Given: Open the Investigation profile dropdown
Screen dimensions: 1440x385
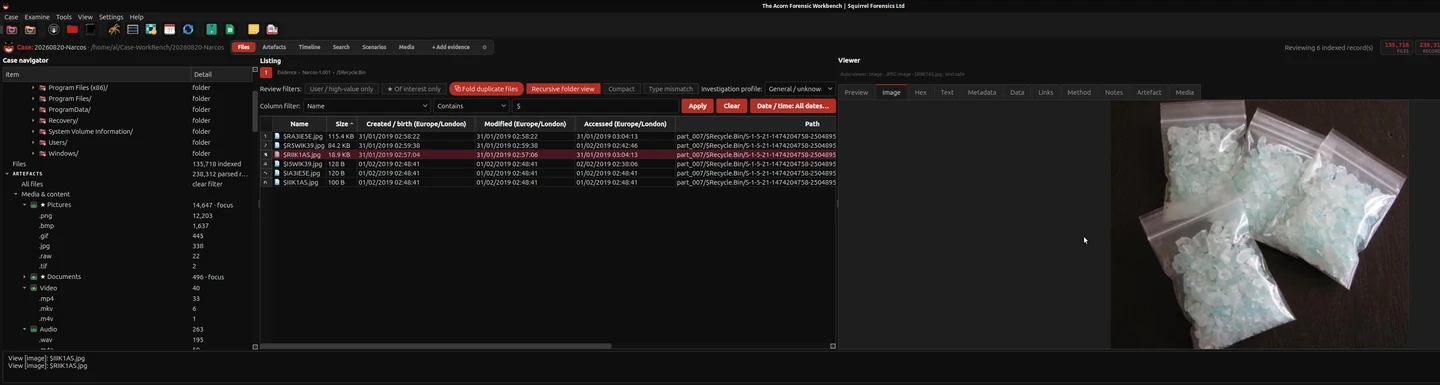Looking at the screenshot, I should 800,89.
